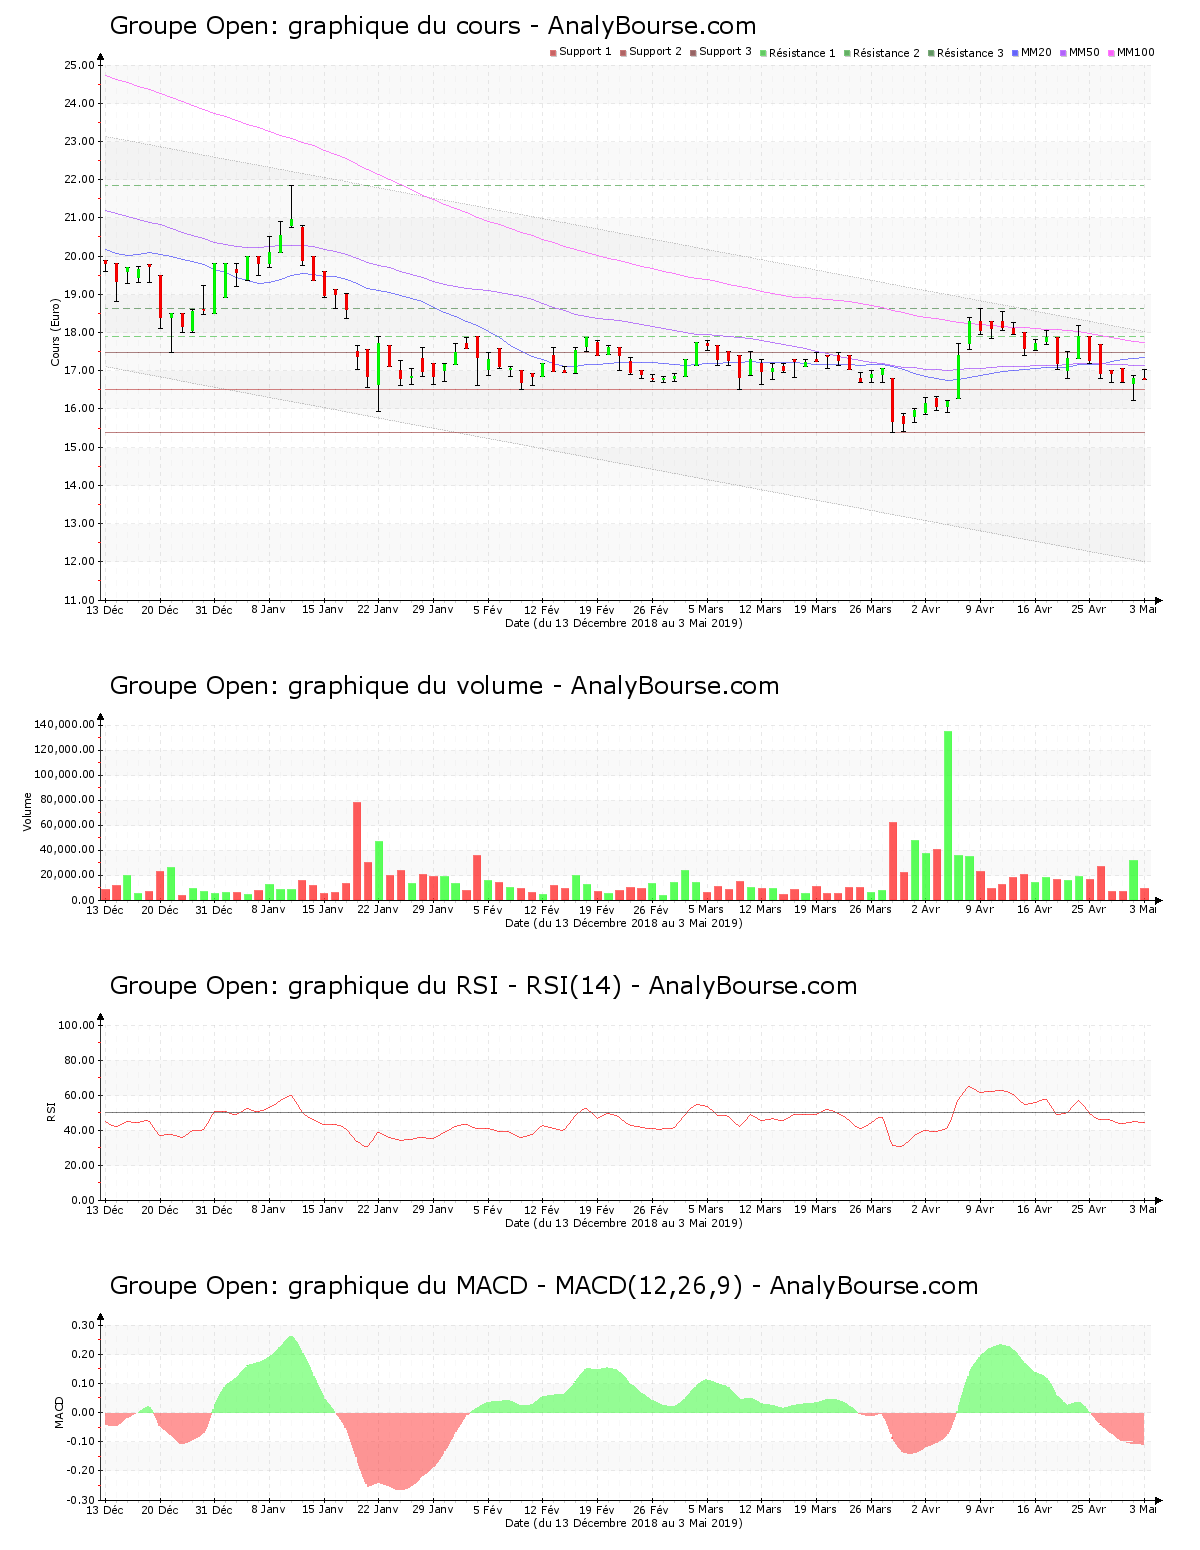Viewport: 1200px width, 1550px height.
Task: Select the Résistance 3 legend entry
Action: coord(965,53)
